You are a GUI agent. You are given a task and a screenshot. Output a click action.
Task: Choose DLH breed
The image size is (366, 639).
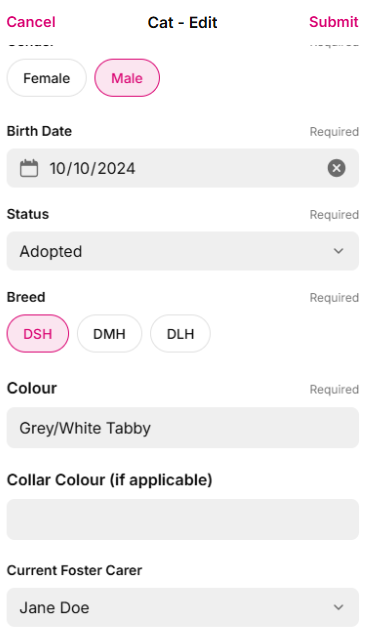(180, 334)
